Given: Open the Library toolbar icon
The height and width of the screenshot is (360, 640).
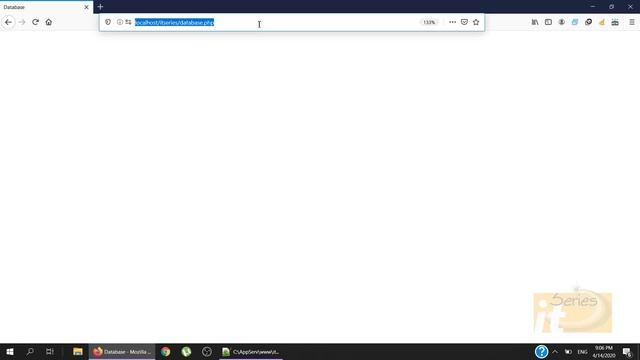Looking at the screenshot, I should pyautogui.click(x=535, y=22).
